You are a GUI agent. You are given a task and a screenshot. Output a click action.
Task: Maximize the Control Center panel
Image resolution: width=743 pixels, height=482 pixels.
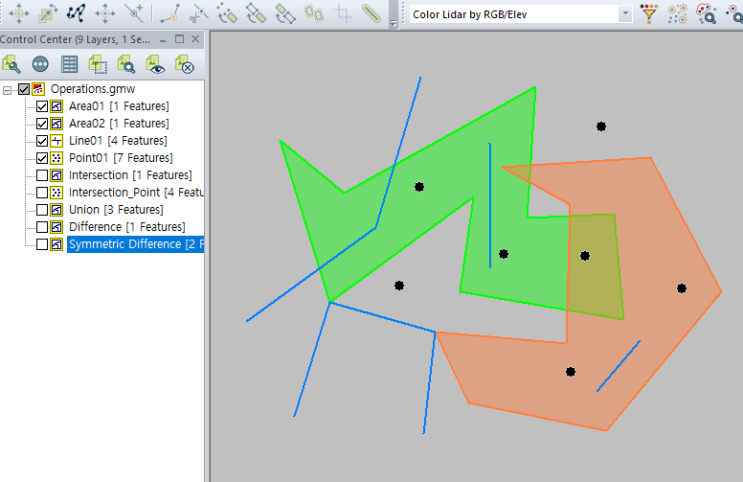(179, 39)
